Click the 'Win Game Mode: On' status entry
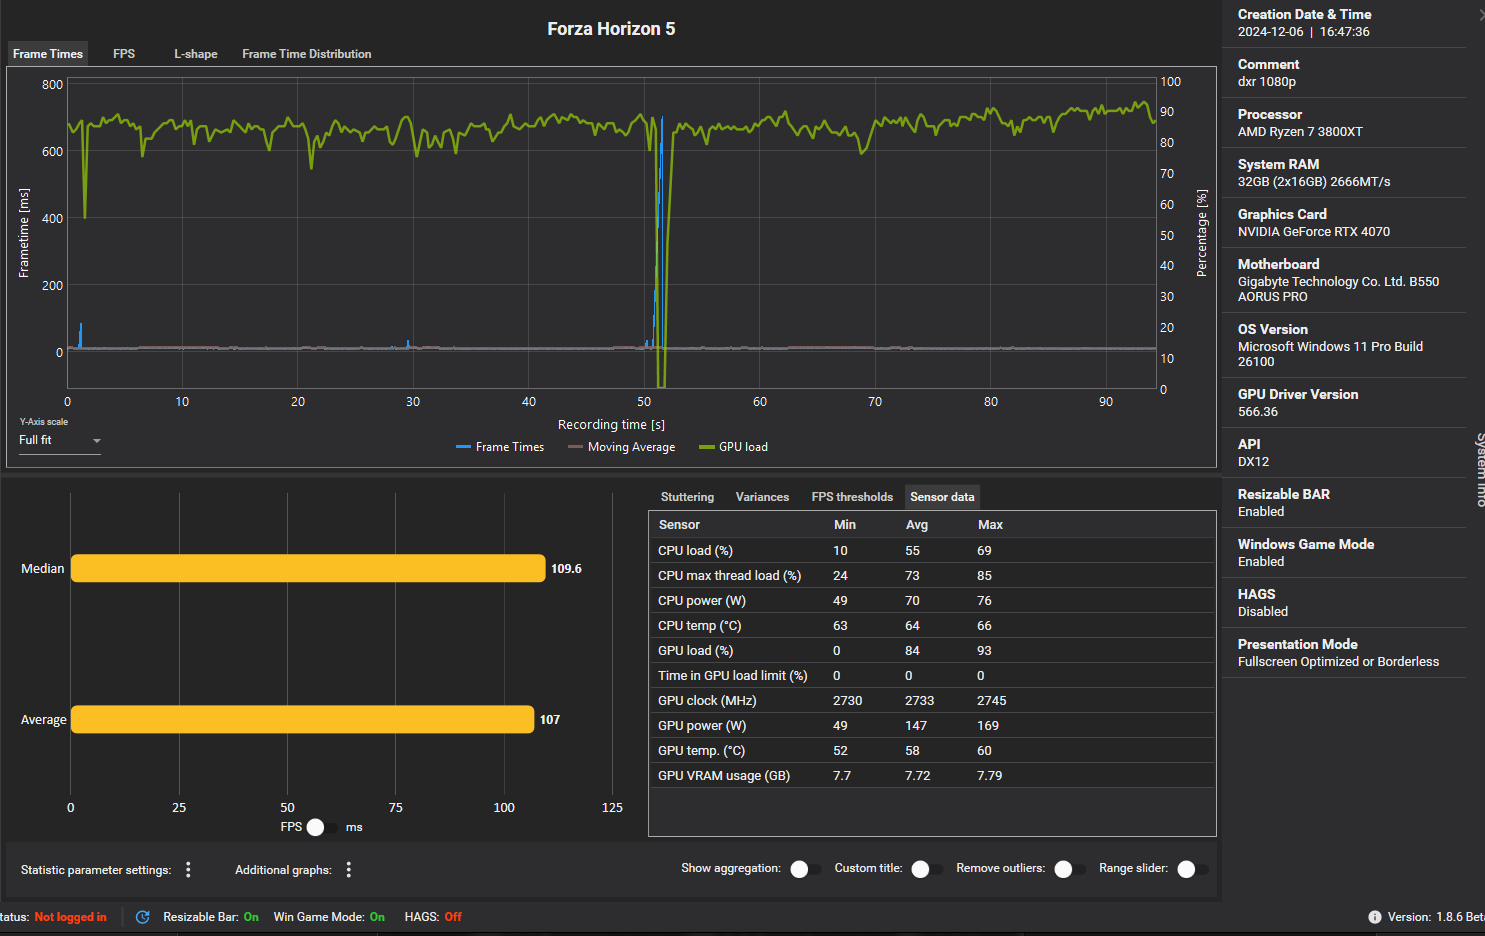Viewport: 1485px width, 936px height. point(329,917)
